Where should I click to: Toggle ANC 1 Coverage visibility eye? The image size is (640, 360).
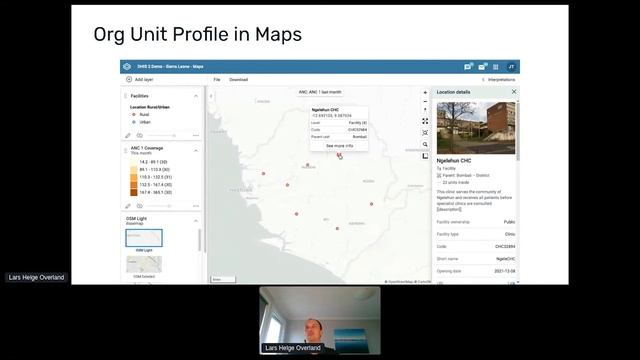(x=140, y=206)
